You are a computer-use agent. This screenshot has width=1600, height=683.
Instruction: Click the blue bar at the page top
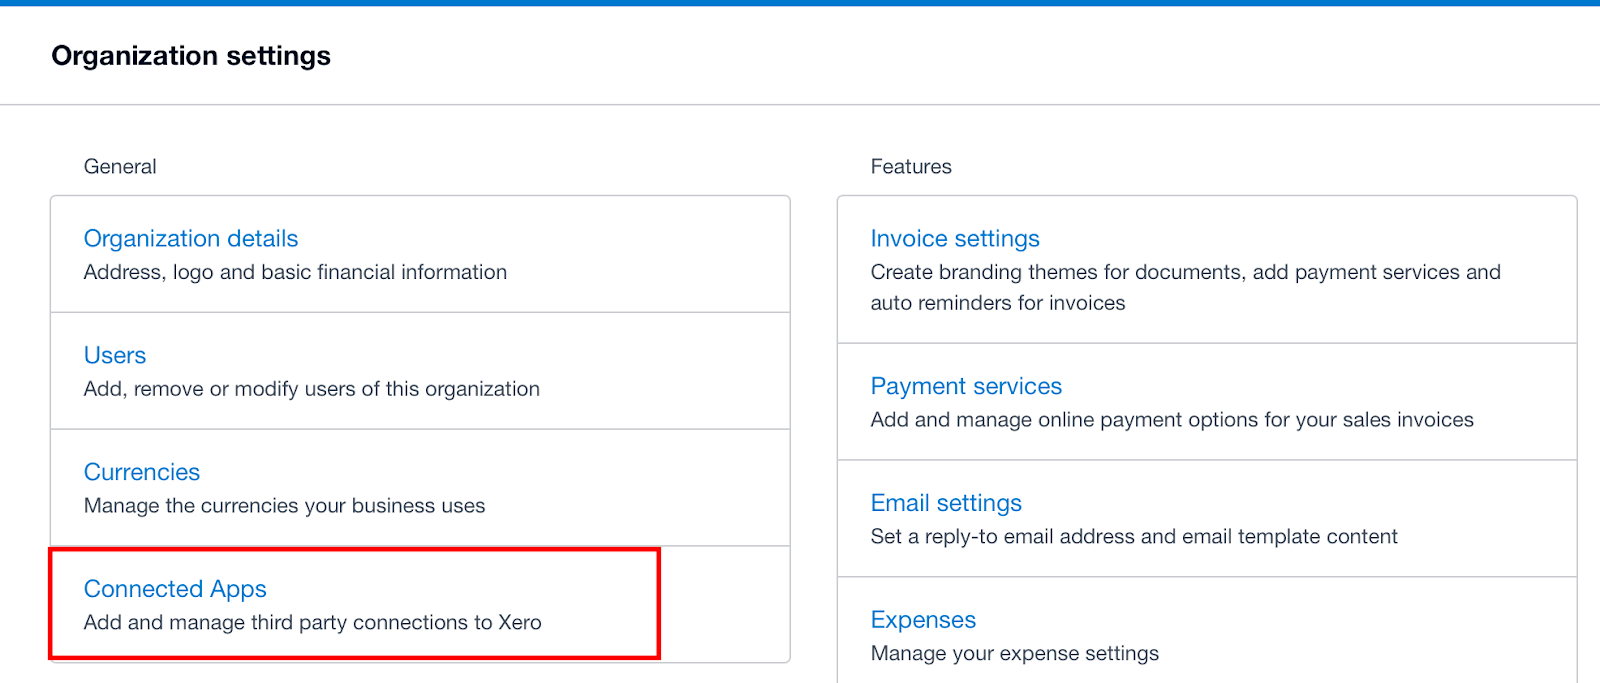tap(800, 3)
